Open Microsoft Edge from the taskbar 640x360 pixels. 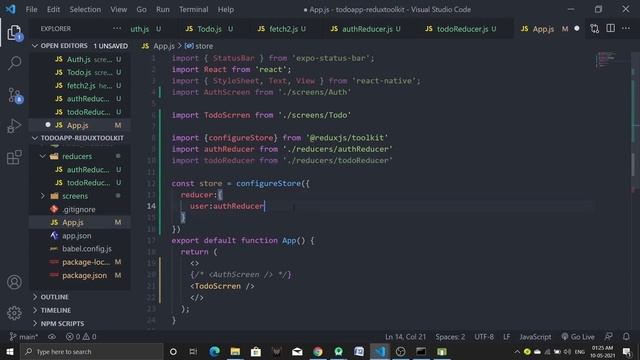click(x=214, y=351)
